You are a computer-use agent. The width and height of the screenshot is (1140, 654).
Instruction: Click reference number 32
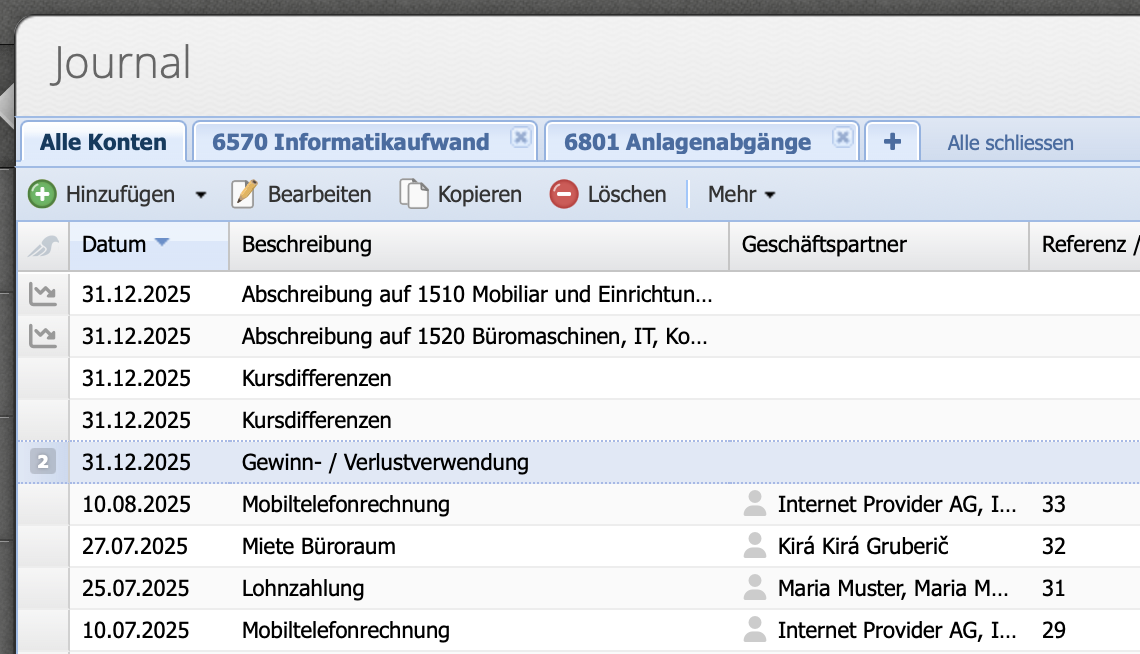point(1053,546)
